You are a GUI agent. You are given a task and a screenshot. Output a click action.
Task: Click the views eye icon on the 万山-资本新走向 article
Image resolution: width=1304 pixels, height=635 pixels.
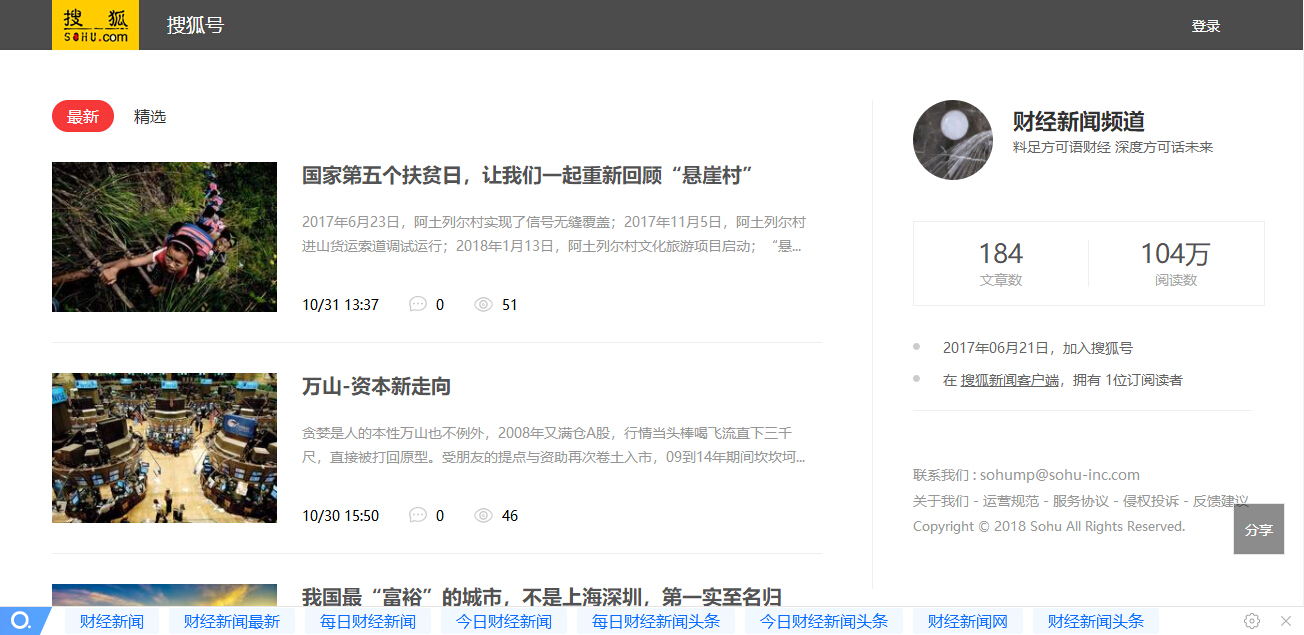(484, 515)
